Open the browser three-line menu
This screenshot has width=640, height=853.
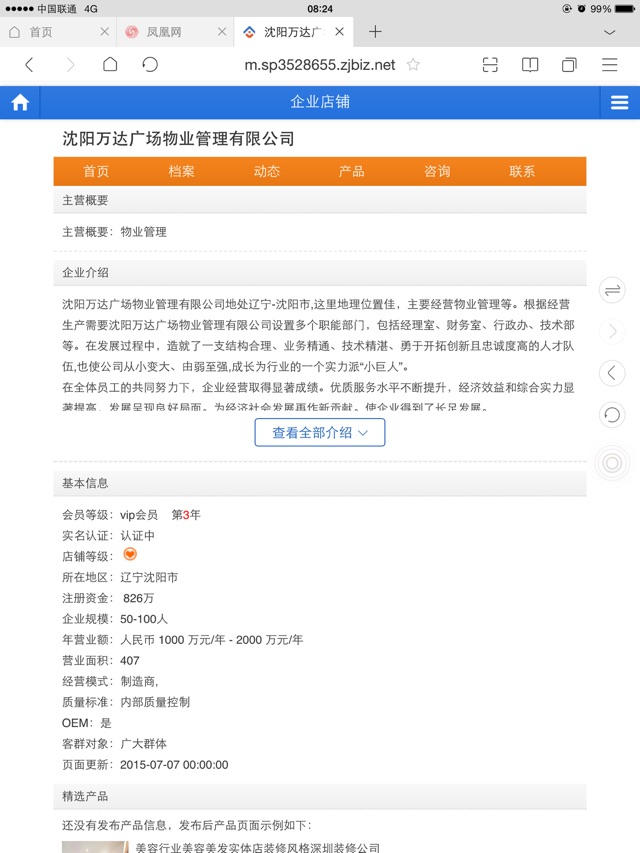610,65
